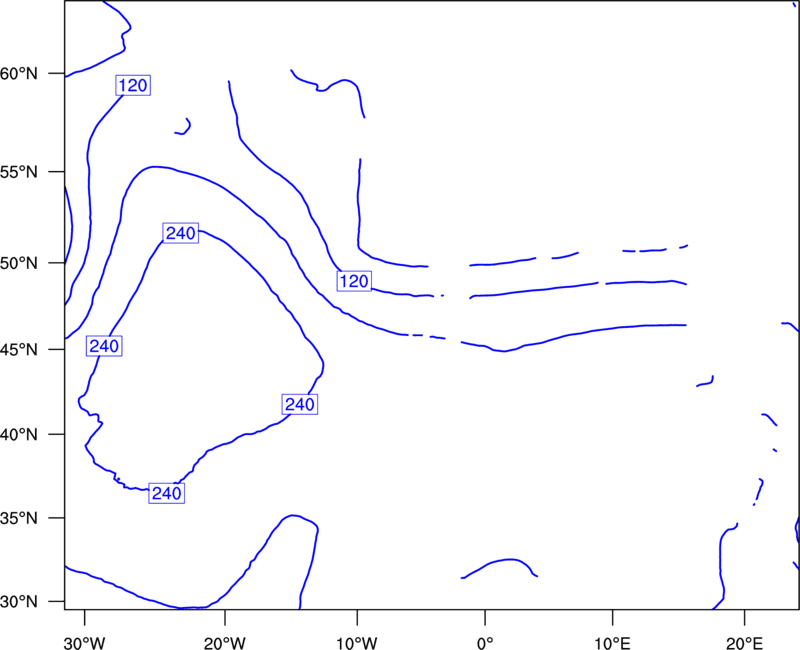The image size is (800, 650).
Task: Click the 120 contour label just below 60°N
Action: pos(133,85)
